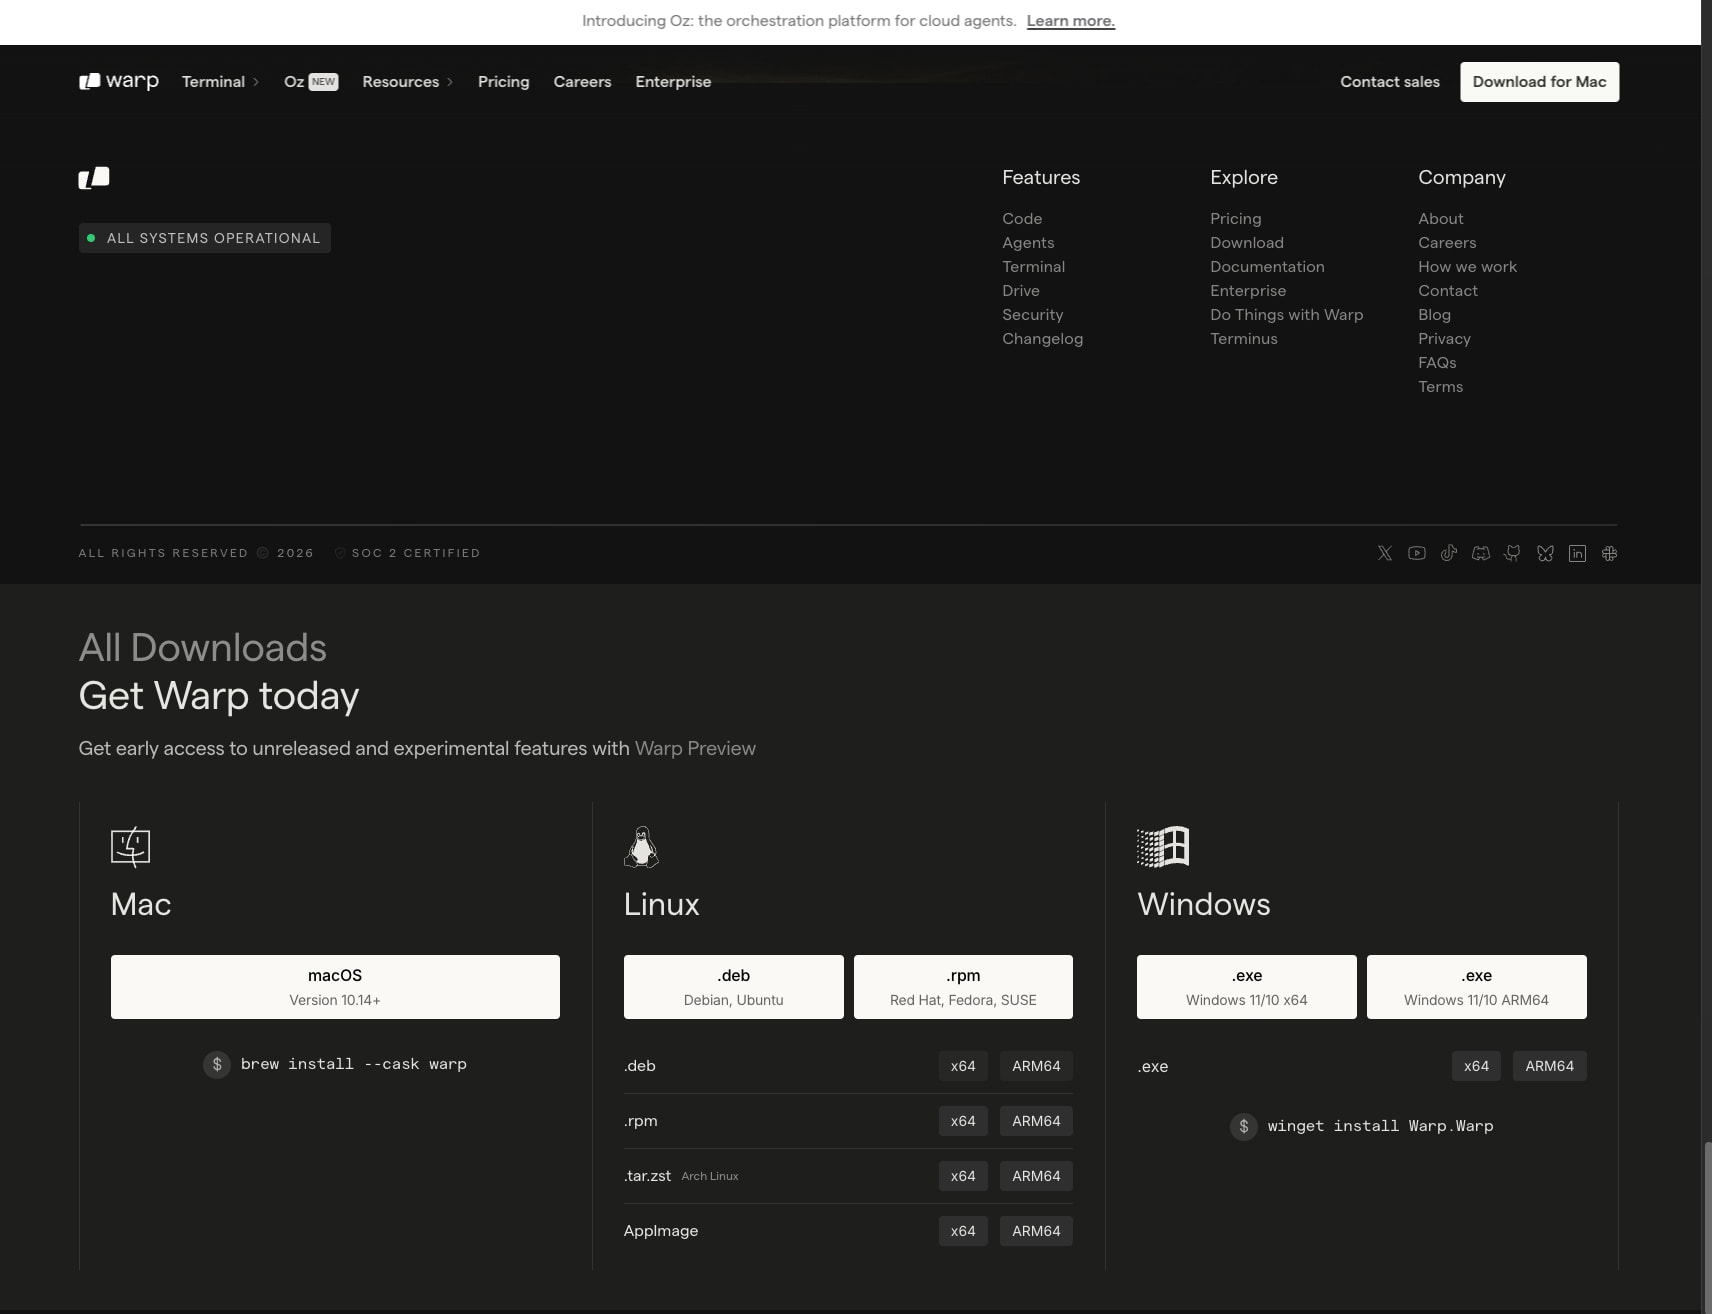Click the Warp logo in the navbar
The width and height of the screenshot is (1712, 1314).
pyautogui.click(x=119, y=81)
